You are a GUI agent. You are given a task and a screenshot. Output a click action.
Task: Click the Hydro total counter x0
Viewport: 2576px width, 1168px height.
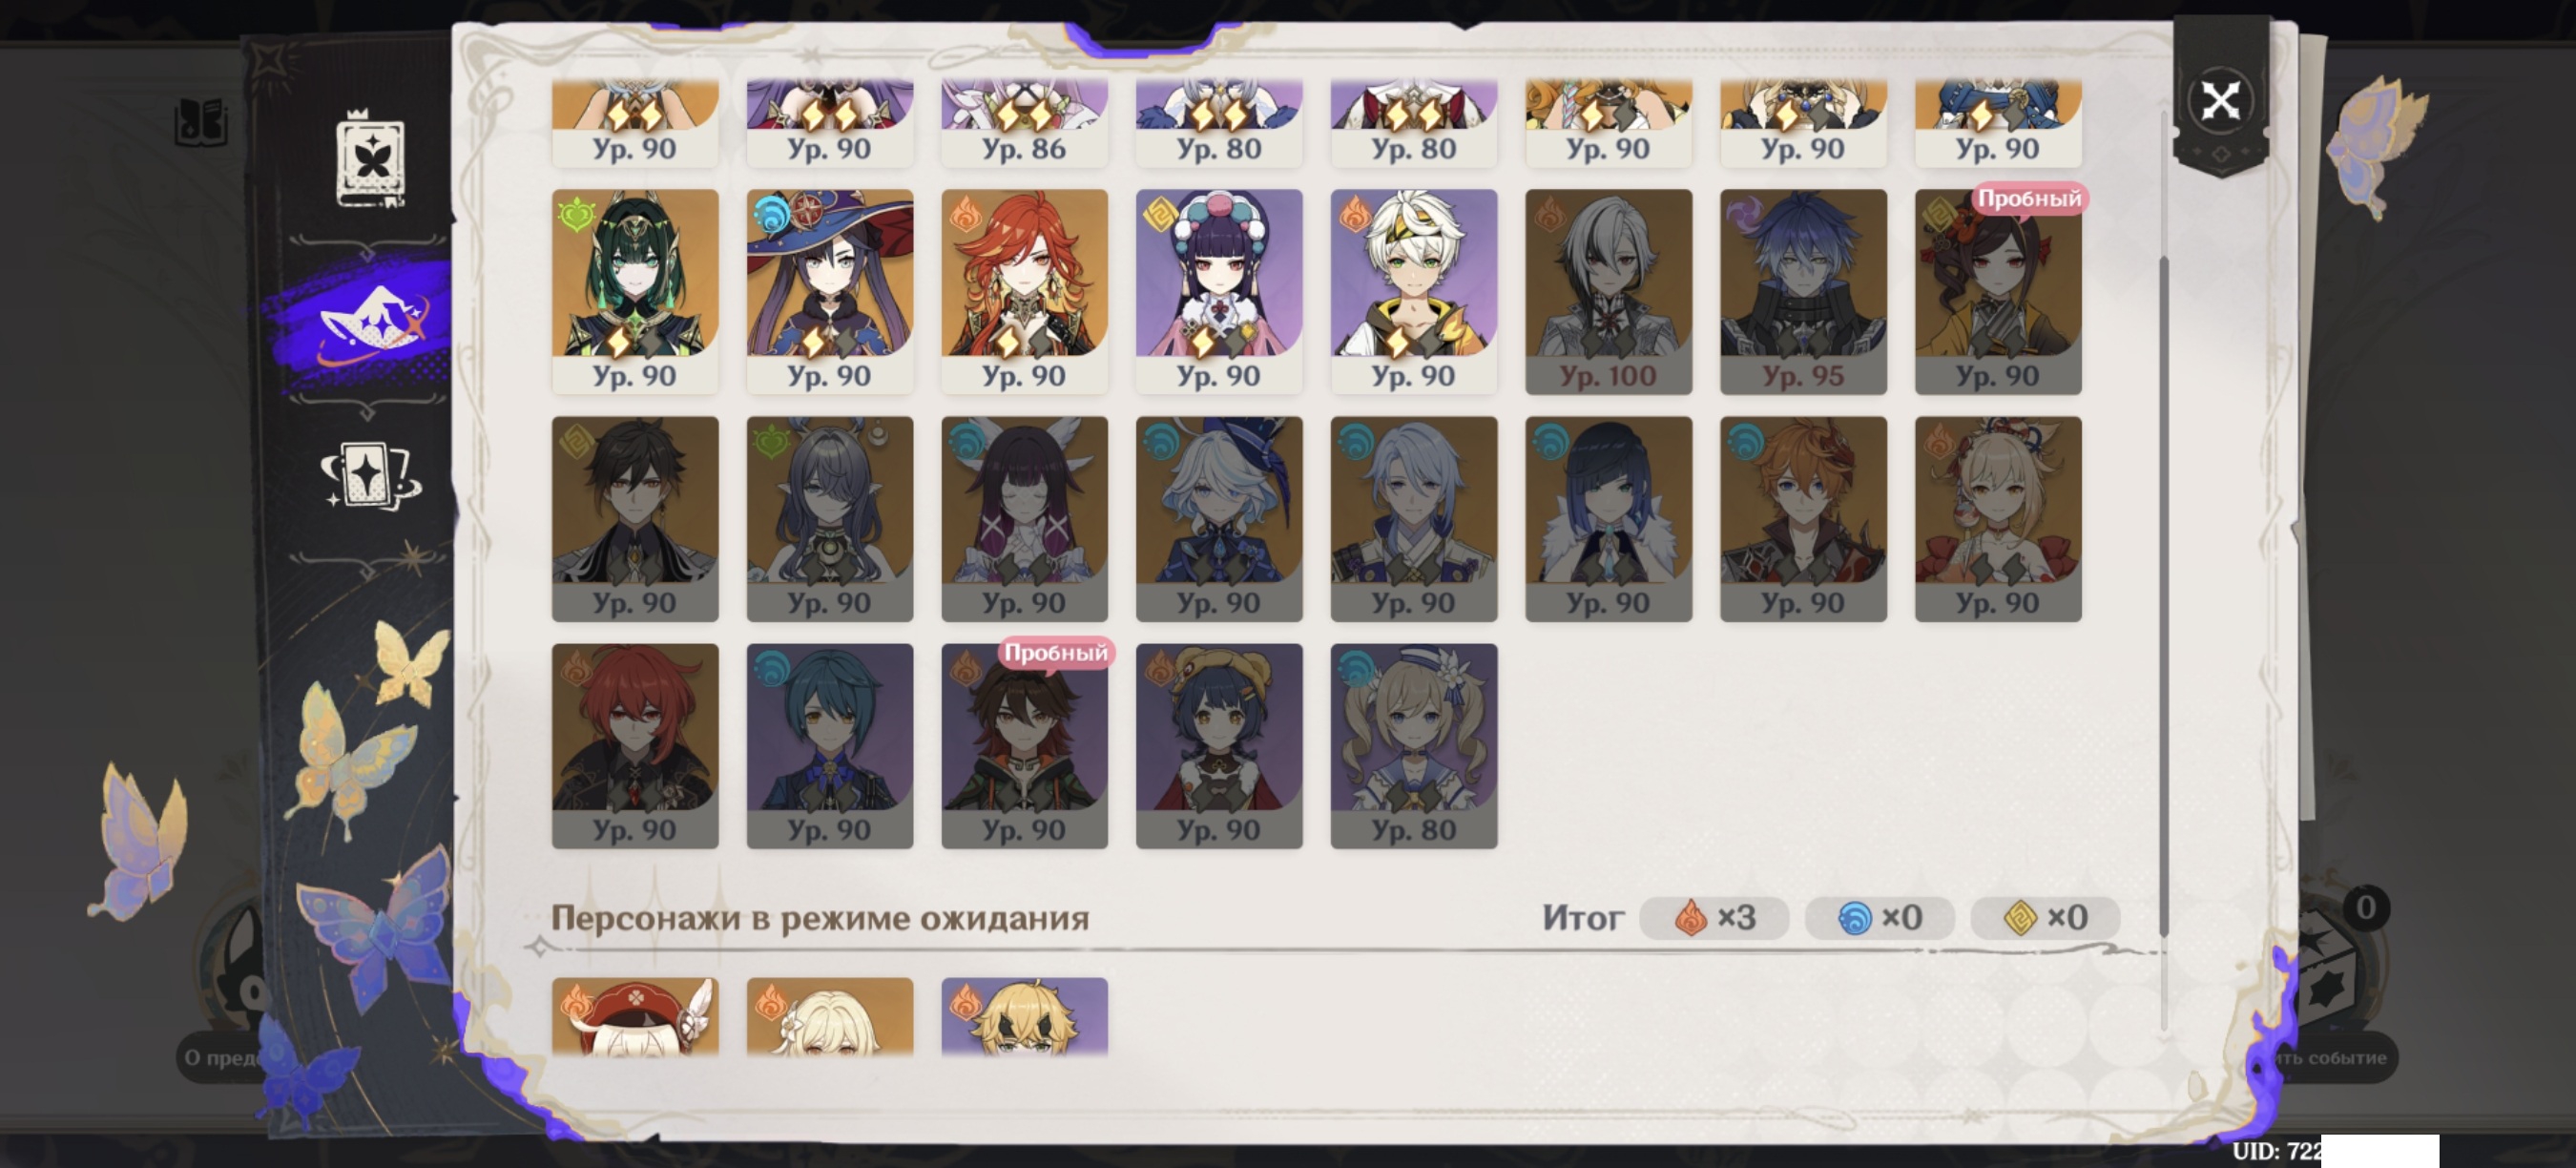pos(1879,917)
